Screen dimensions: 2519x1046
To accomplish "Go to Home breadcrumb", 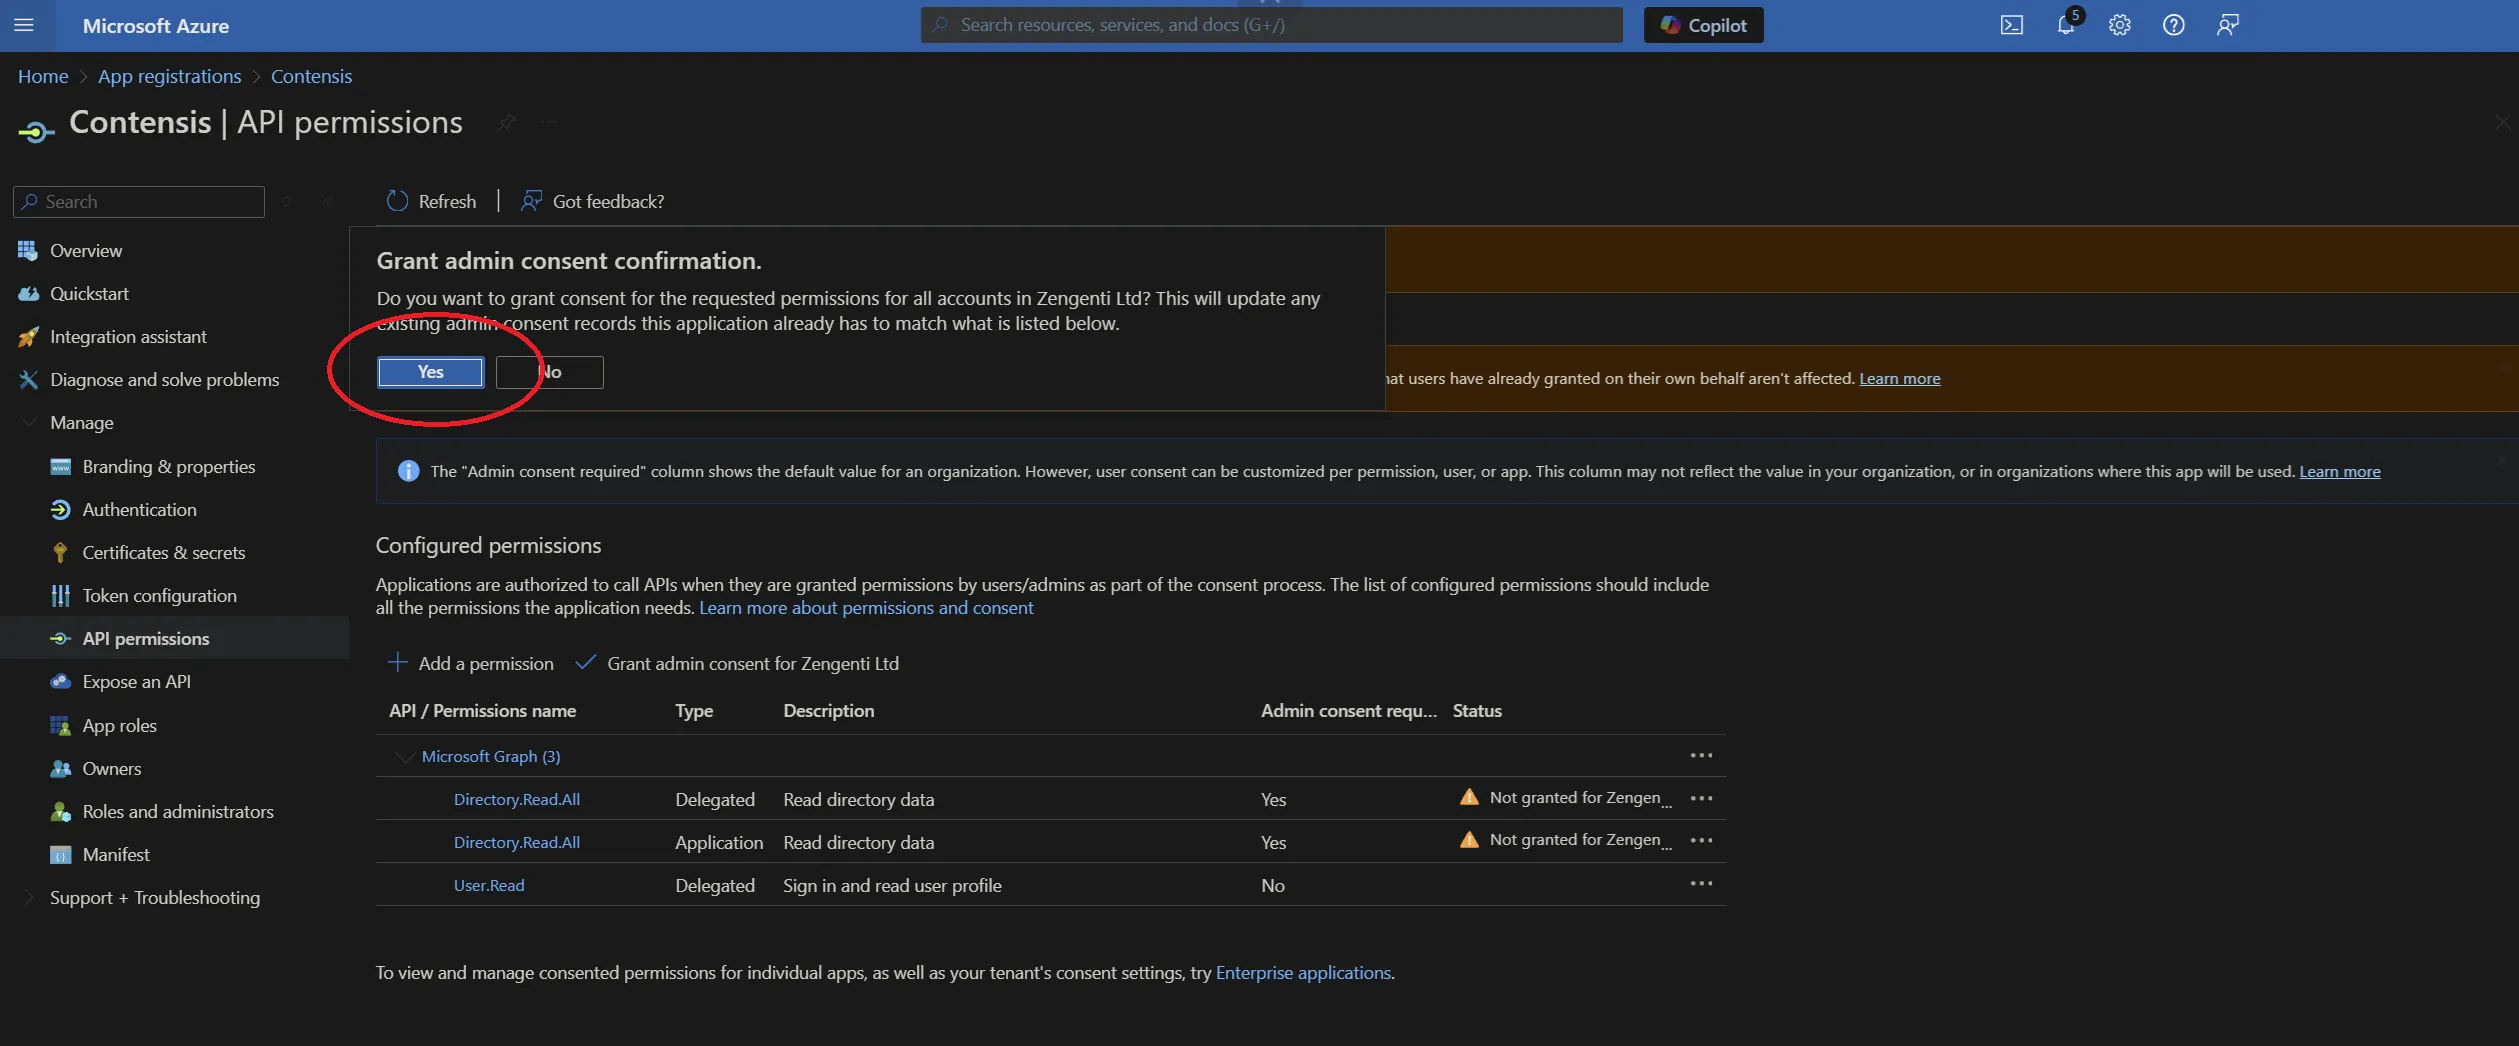I will [x=43, y=76].
